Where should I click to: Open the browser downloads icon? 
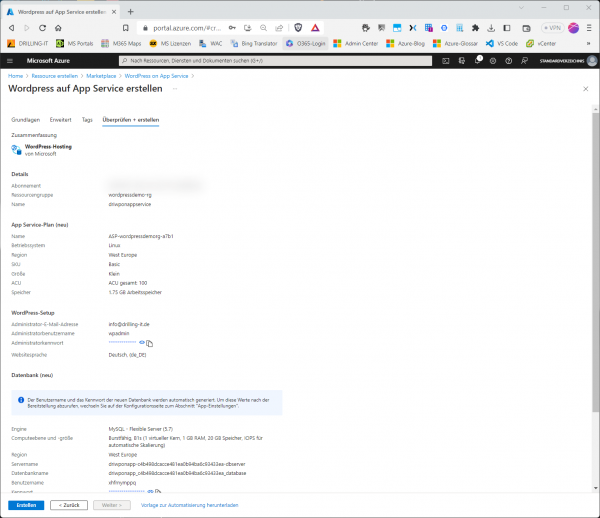(x=491, y=28)
